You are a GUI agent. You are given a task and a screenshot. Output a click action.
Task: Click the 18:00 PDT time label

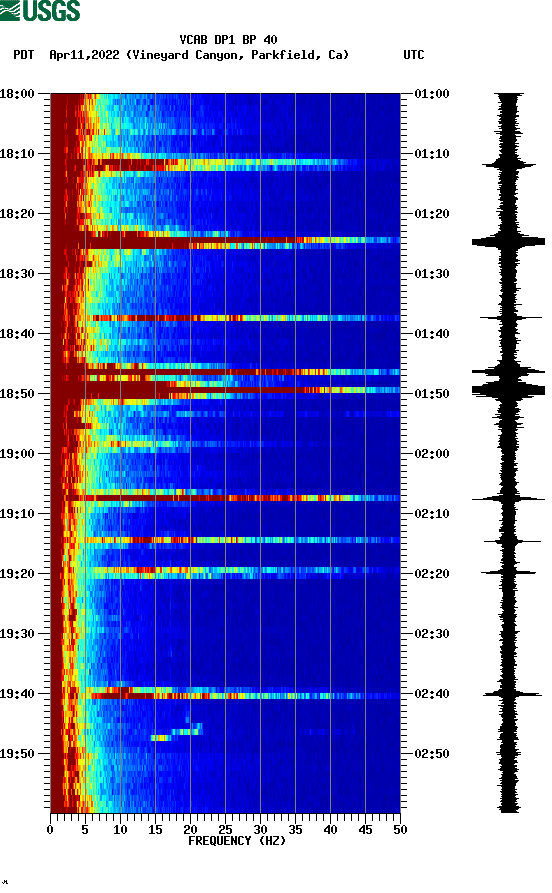[x=17, y=93]
